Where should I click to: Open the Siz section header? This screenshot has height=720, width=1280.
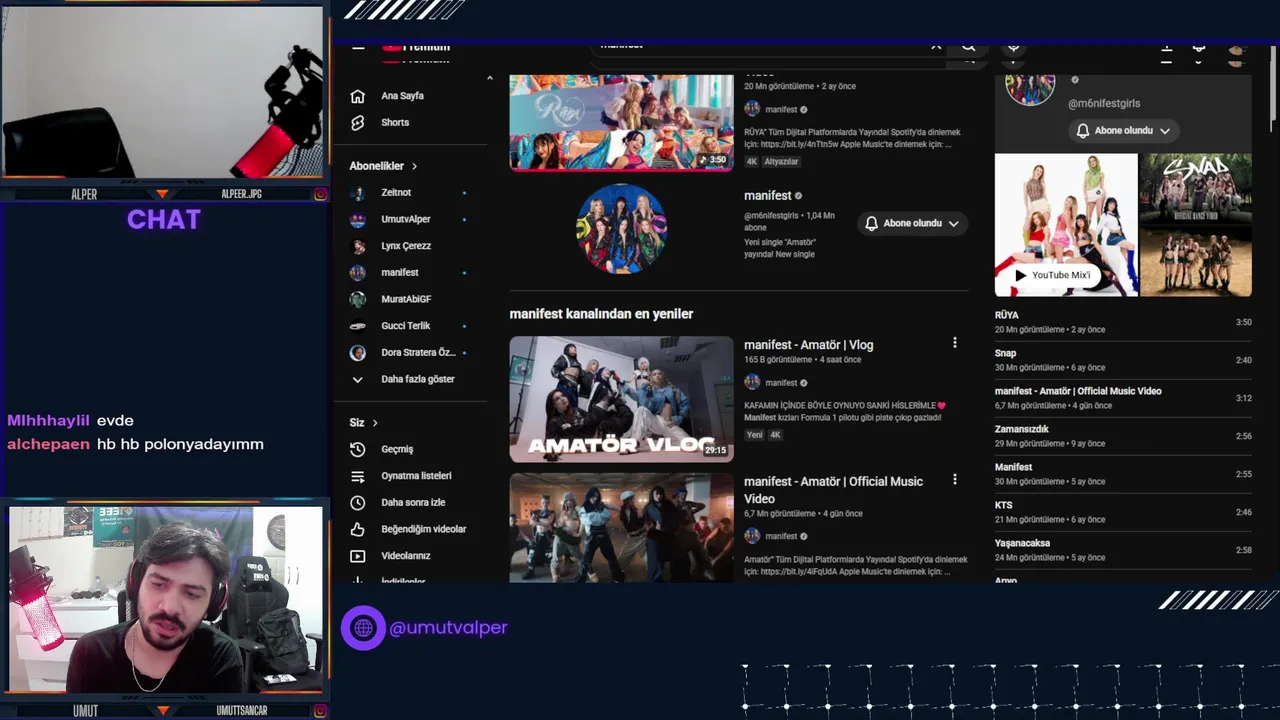364,422
